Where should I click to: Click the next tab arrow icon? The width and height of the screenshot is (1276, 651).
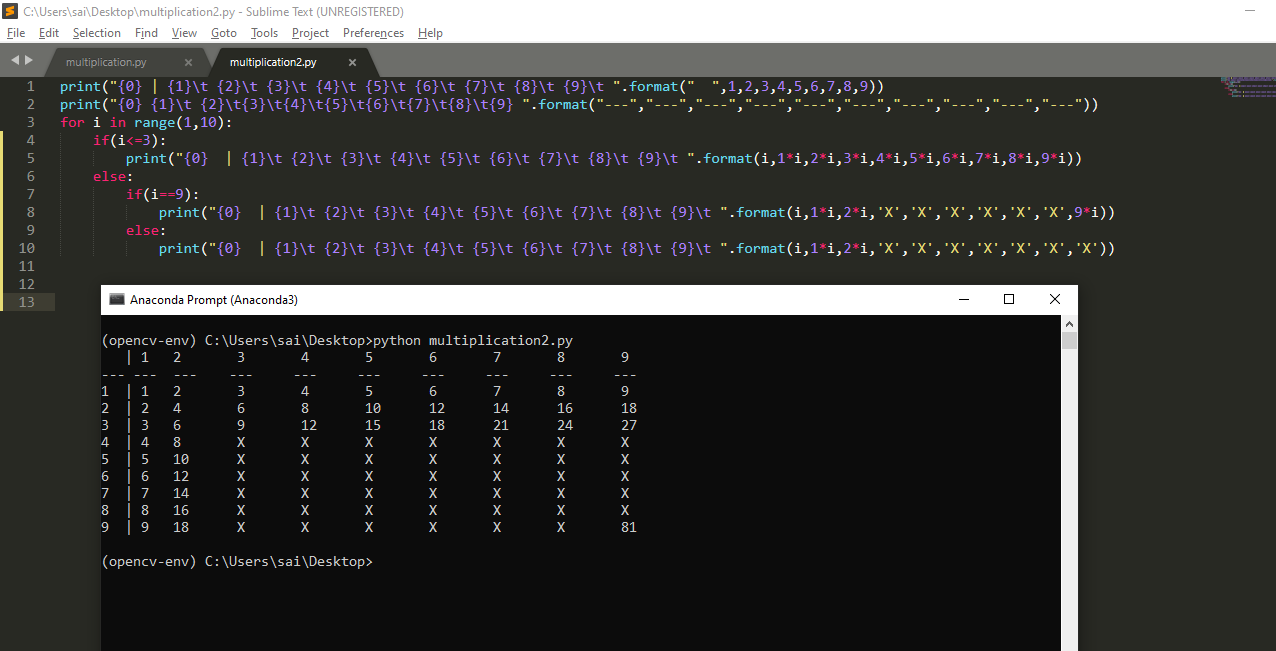(x=28, y=61)
